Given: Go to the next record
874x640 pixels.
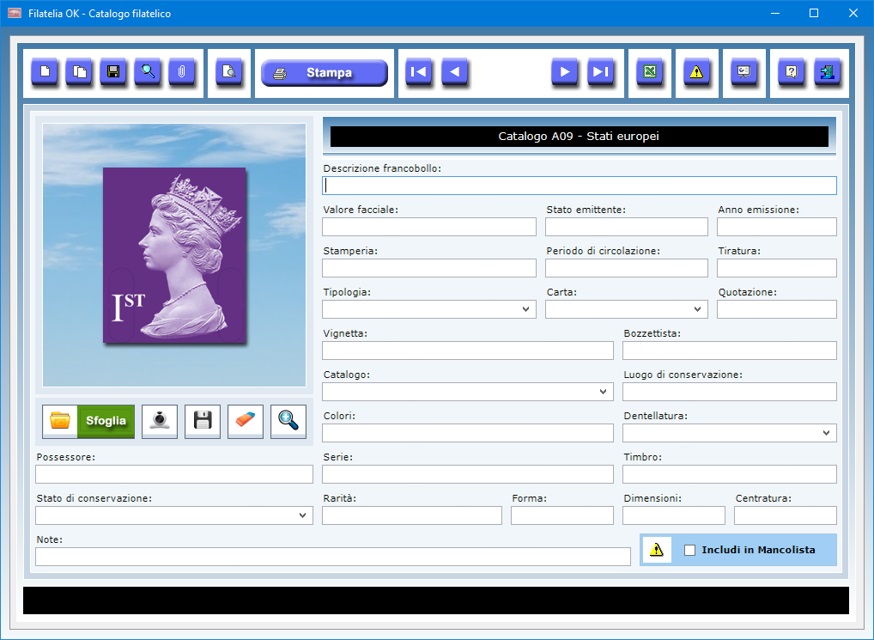Looking at the screenshot, I should point(565,72).
